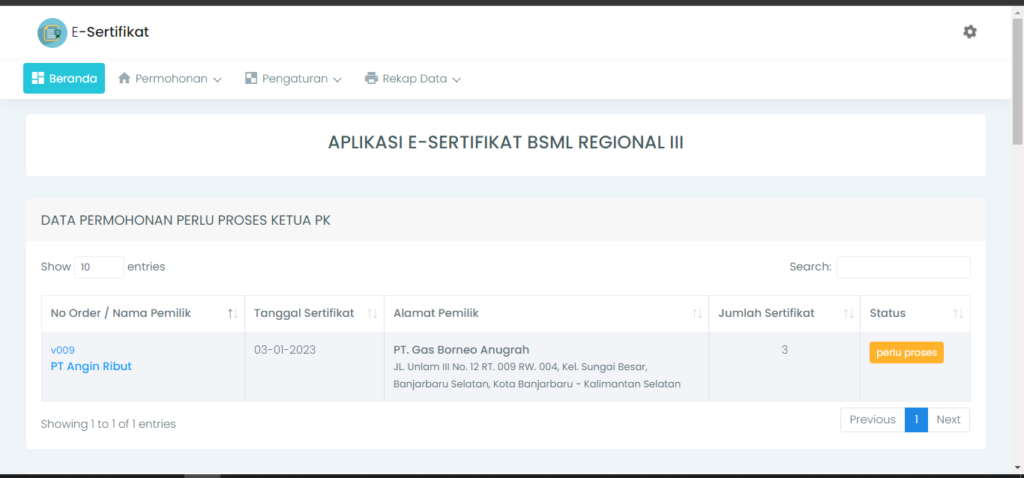Click the Rekap Data printer icon
Image resolution: width=1024 pixels, height=478 pixels.
pyautogui.click(x=371, y=78)
